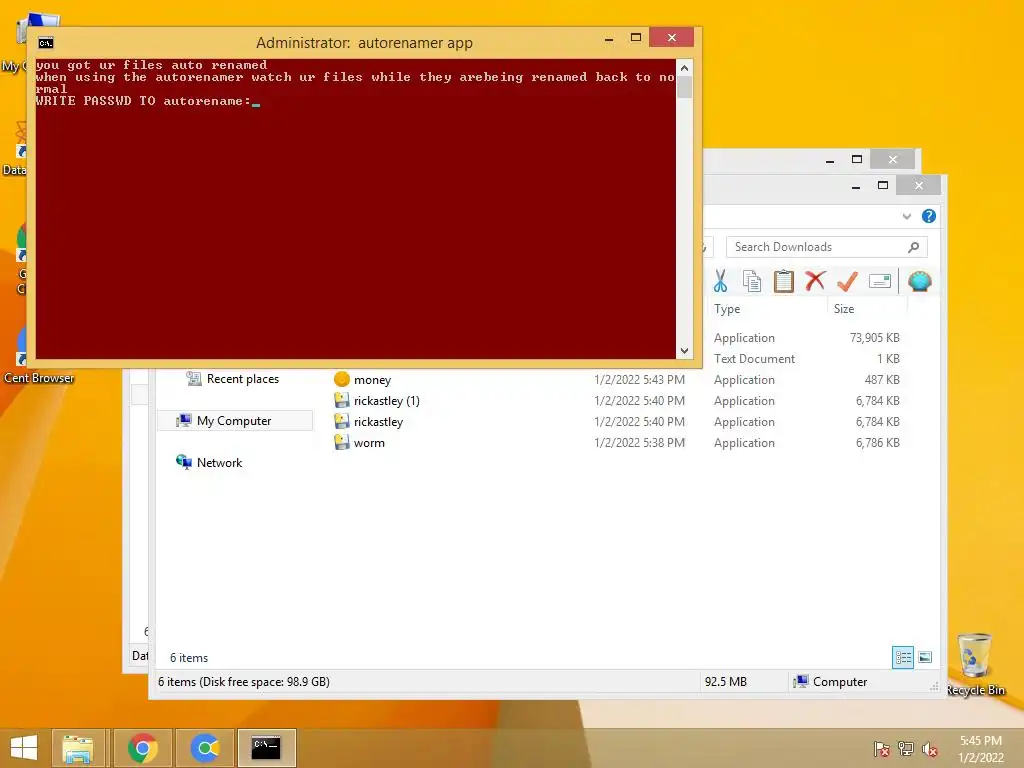Image resolution: width=1024 pixels, height=768 pixels.
Task: Click the console scrollbar down arrow
Action: point(684,351)
